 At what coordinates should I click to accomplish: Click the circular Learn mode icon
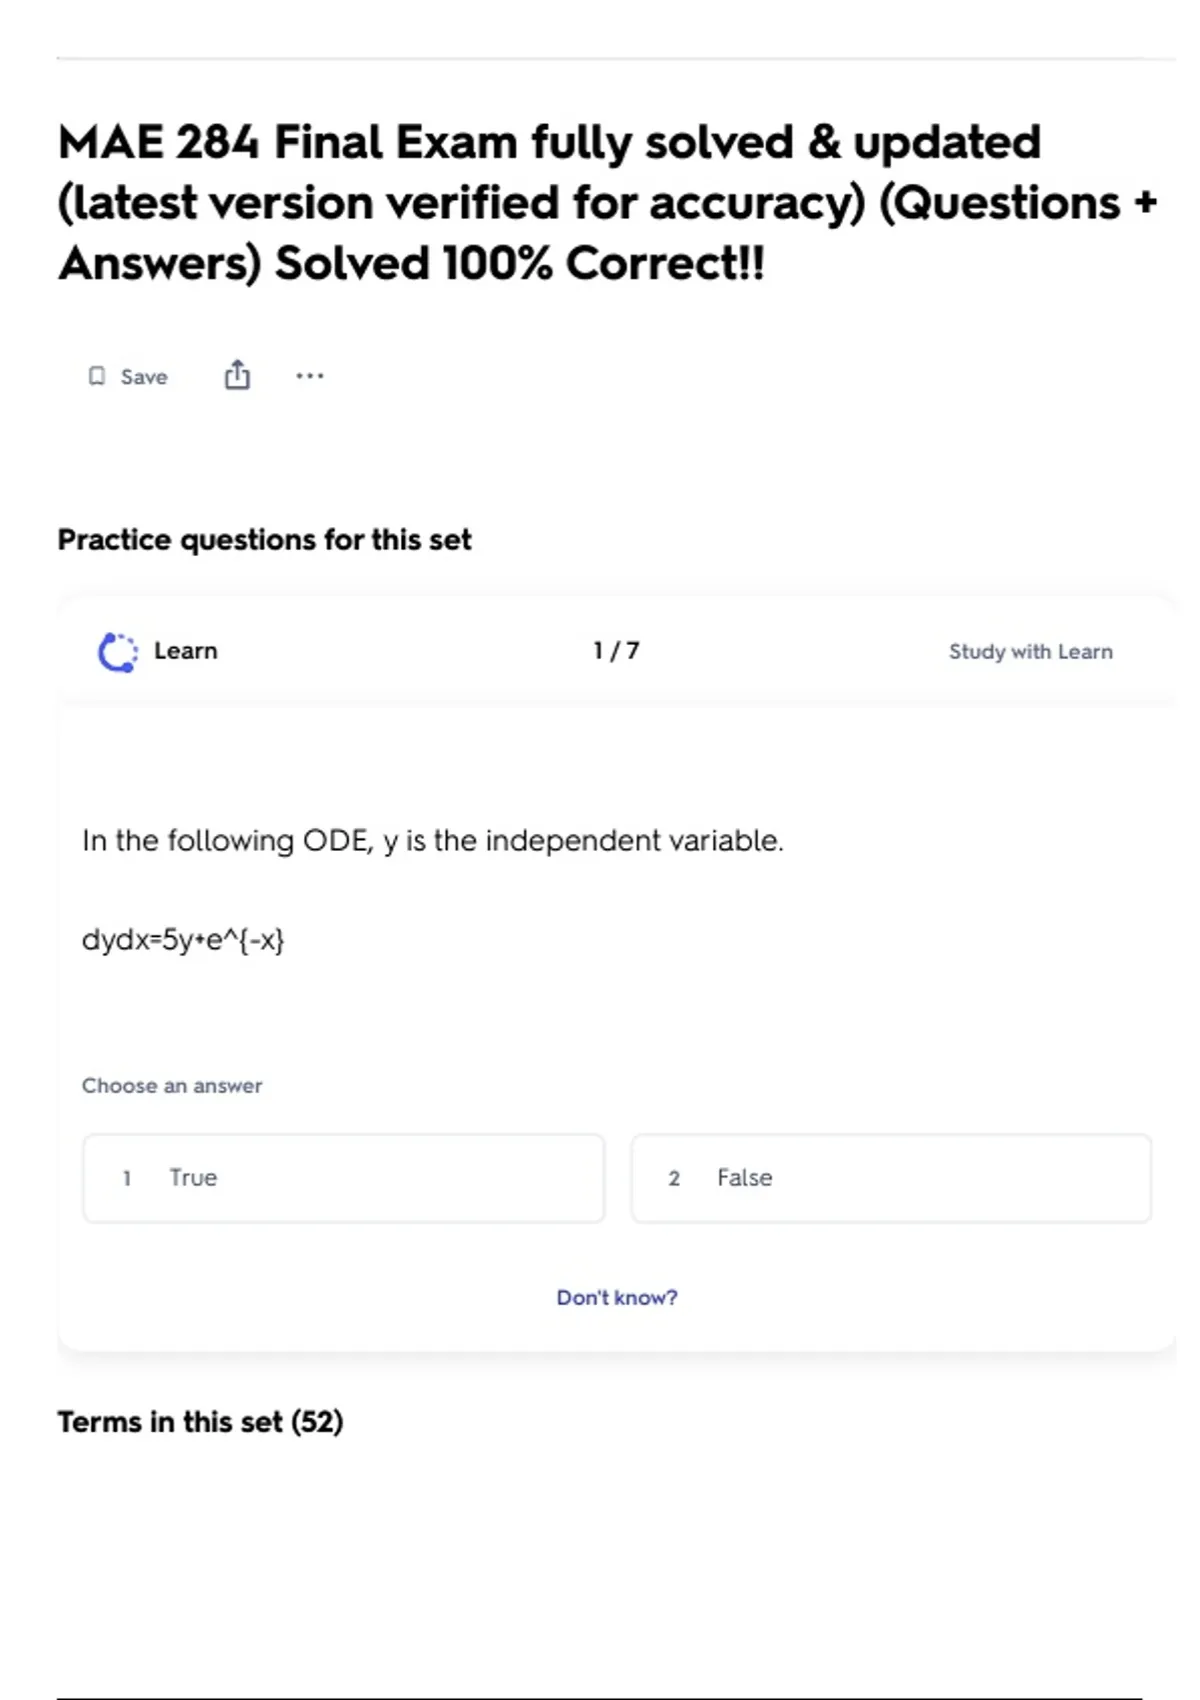pyautogui.click(x=118, y=652)
